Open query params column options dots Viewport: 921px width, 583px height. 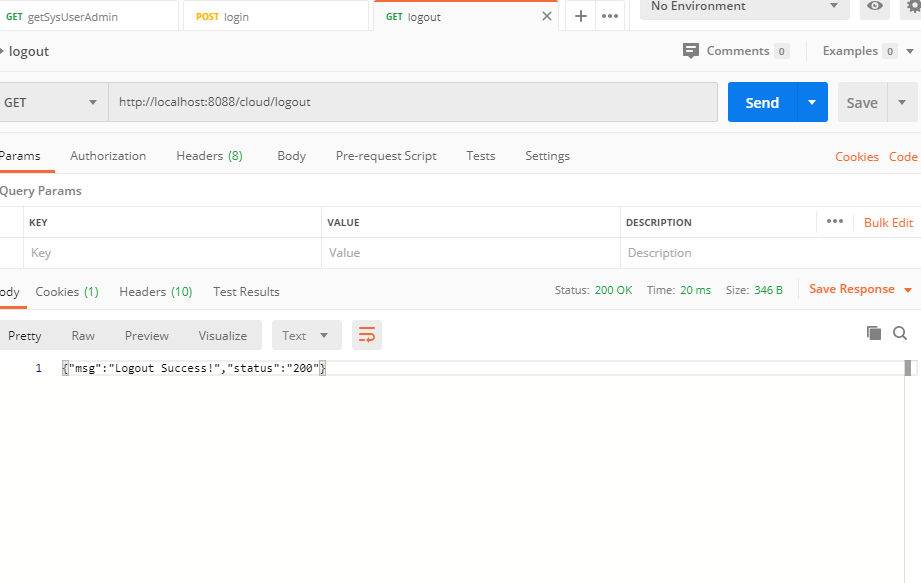835,221
